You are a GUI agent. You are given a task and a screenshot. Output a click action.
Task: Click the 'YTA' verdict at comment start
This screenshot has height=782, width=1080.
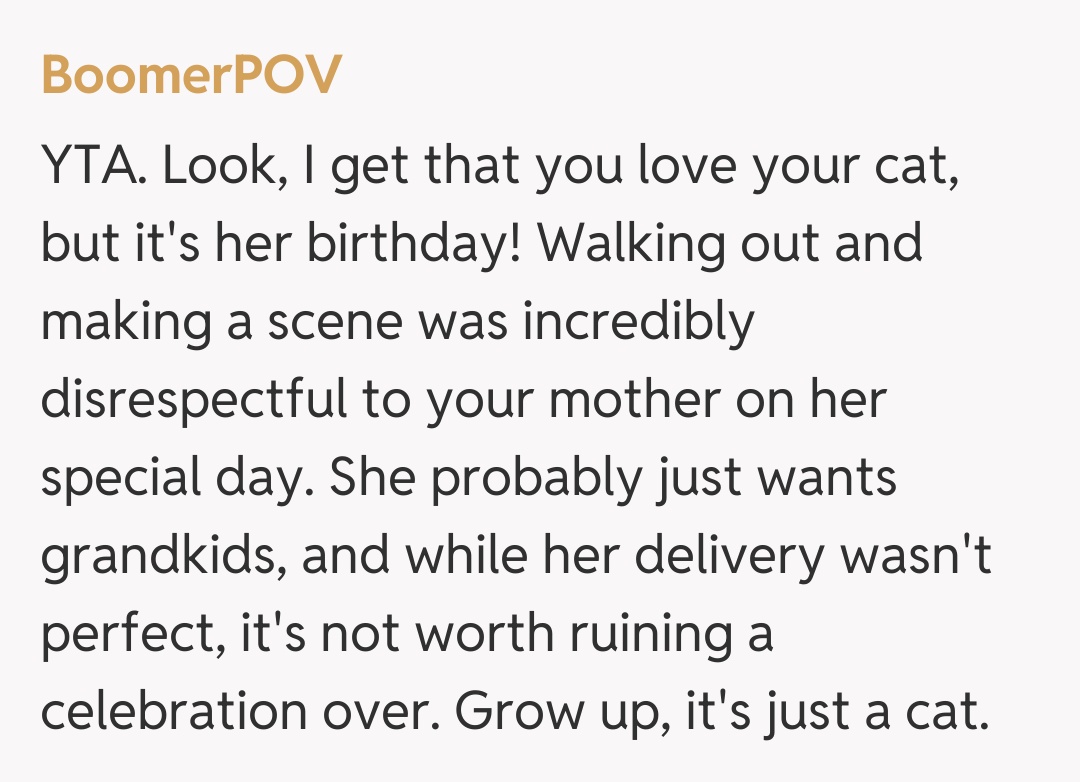[95, 168]
